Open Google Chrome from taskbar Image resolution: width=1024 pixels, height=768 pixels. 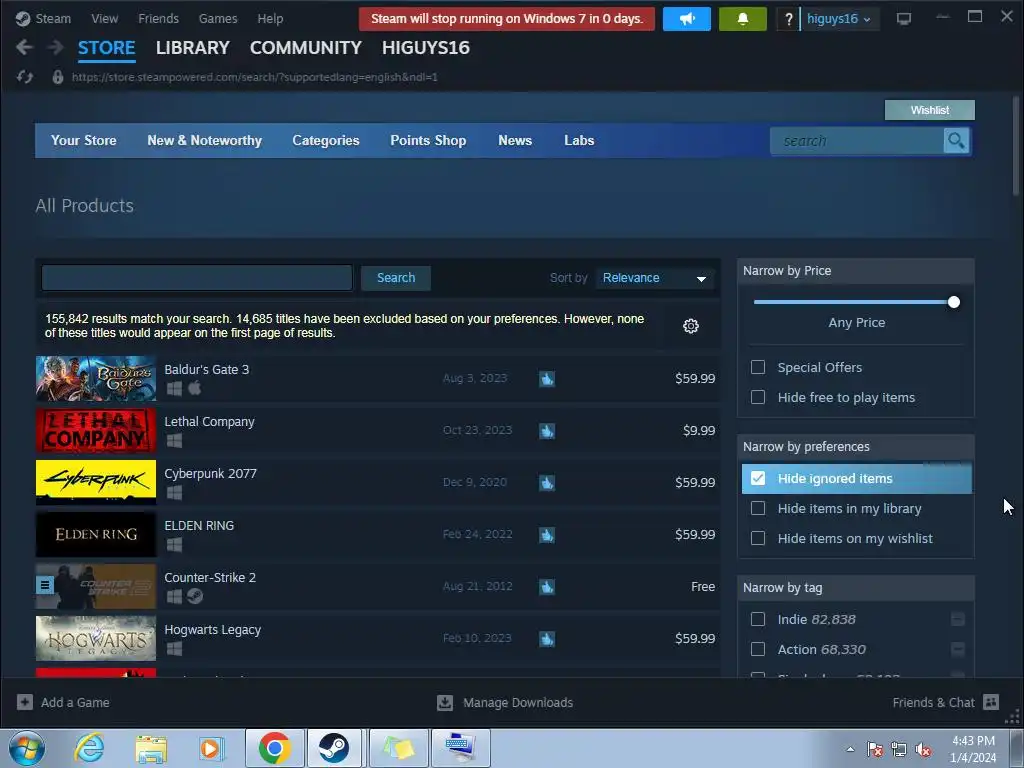[274, 748]
